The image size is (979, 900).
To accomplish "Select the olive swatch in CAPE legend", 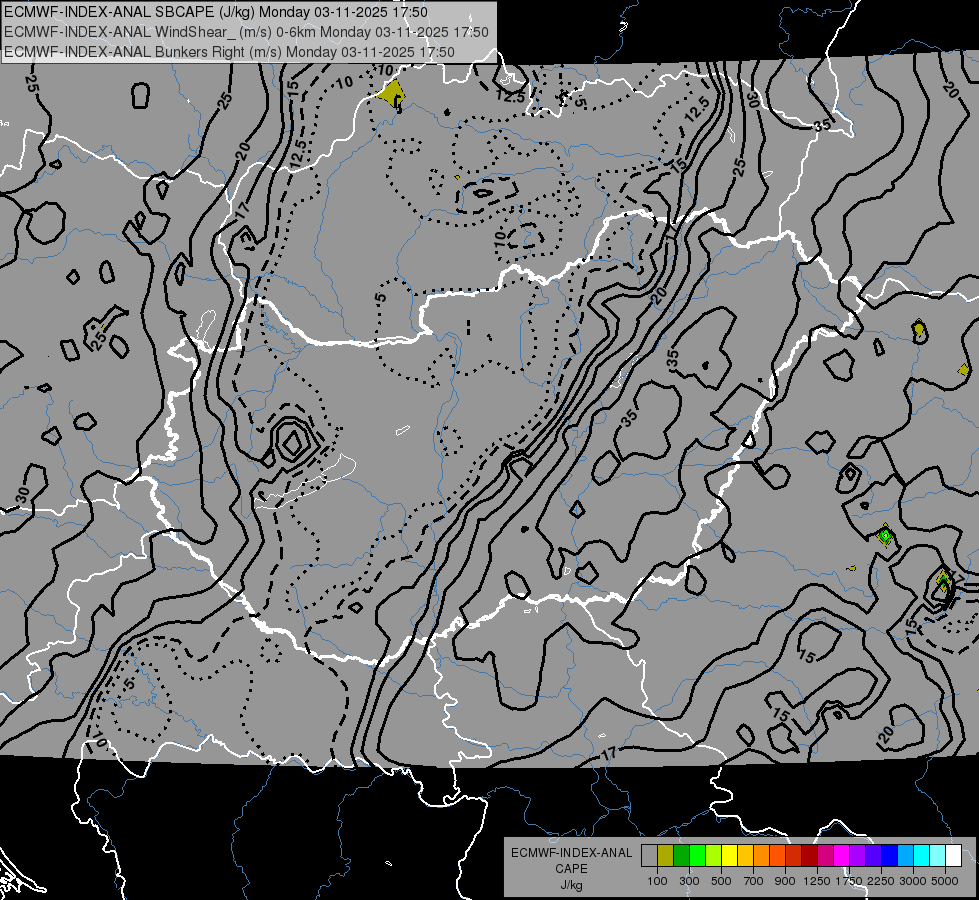I will pyautogui.click(x=665, y=855).
